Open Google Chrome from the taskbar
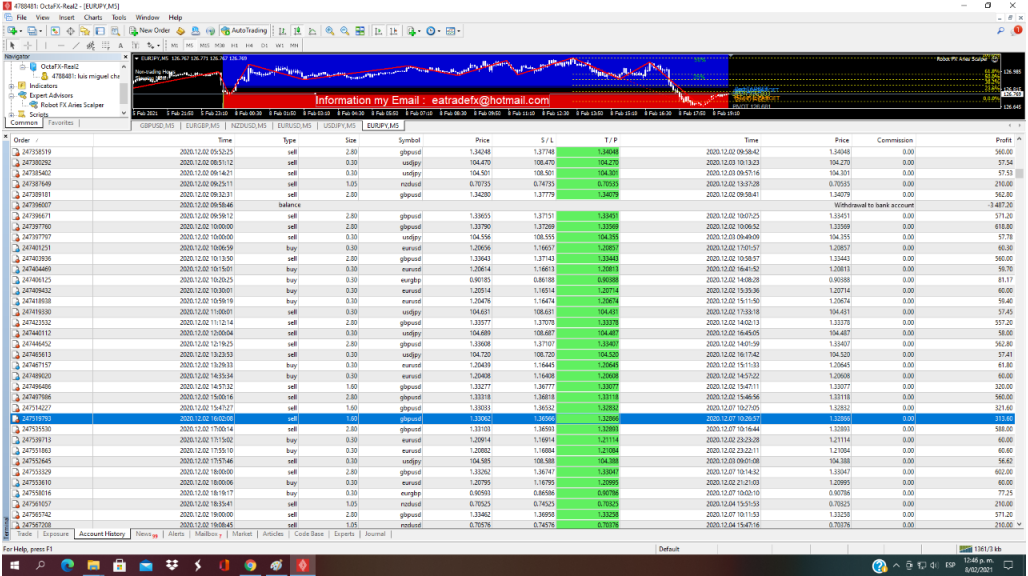The image size is (1028, 576). (x=250, y=565)
